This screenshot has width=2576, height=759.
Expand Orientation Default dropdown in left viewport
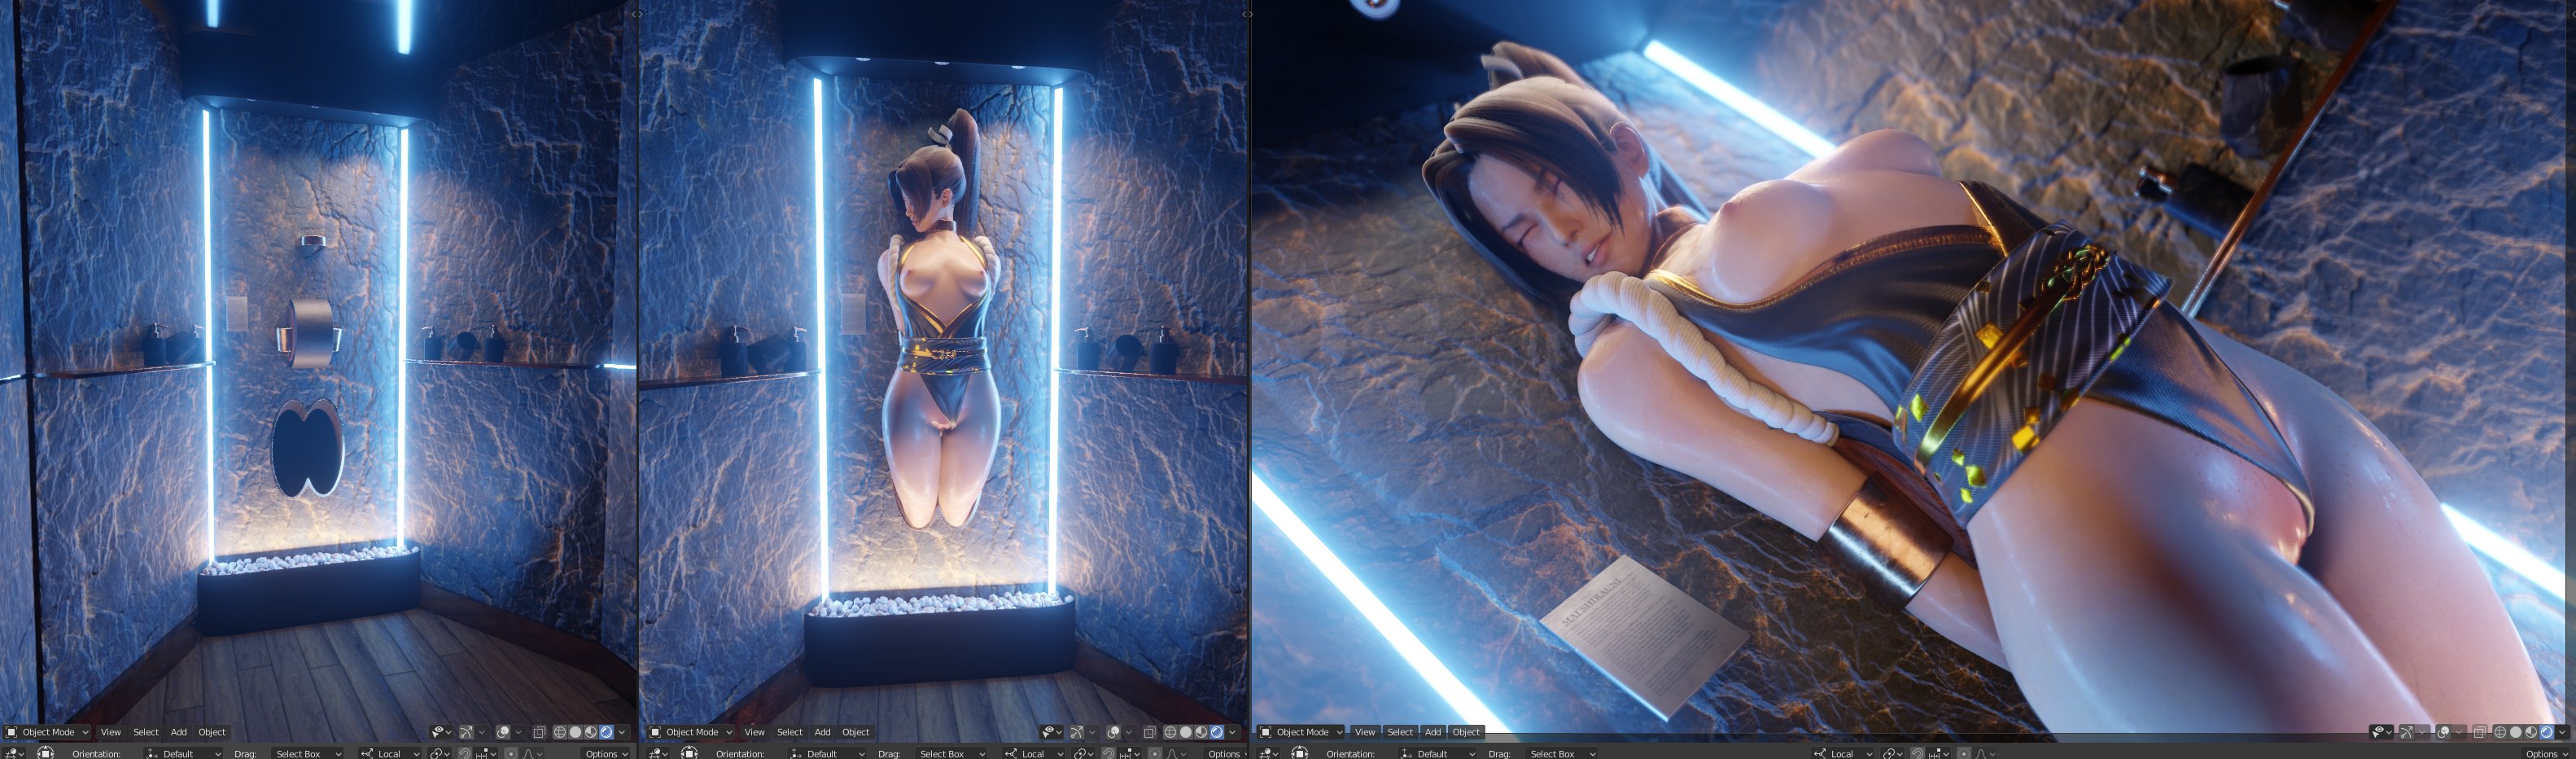(184, 753)
